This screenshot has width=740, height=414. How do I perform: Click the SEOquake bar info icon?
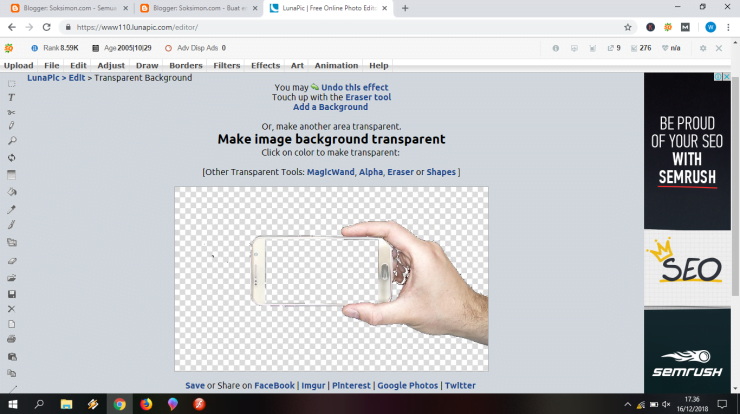pyautogui.click(x=555, y=48)
